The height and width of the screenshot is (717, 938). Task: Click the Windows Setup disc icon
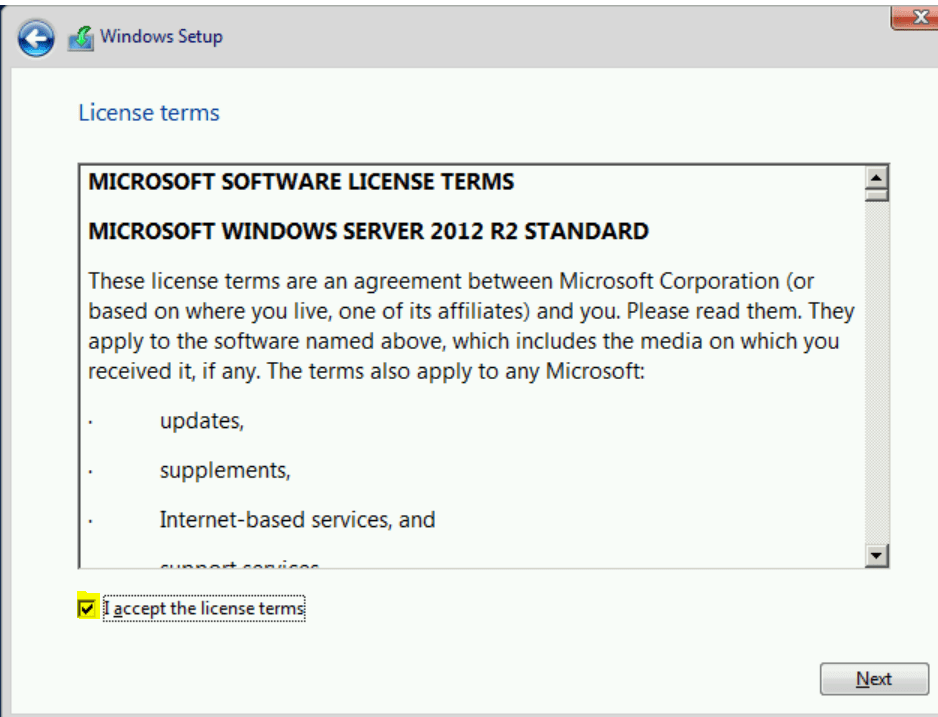(80, 38)
